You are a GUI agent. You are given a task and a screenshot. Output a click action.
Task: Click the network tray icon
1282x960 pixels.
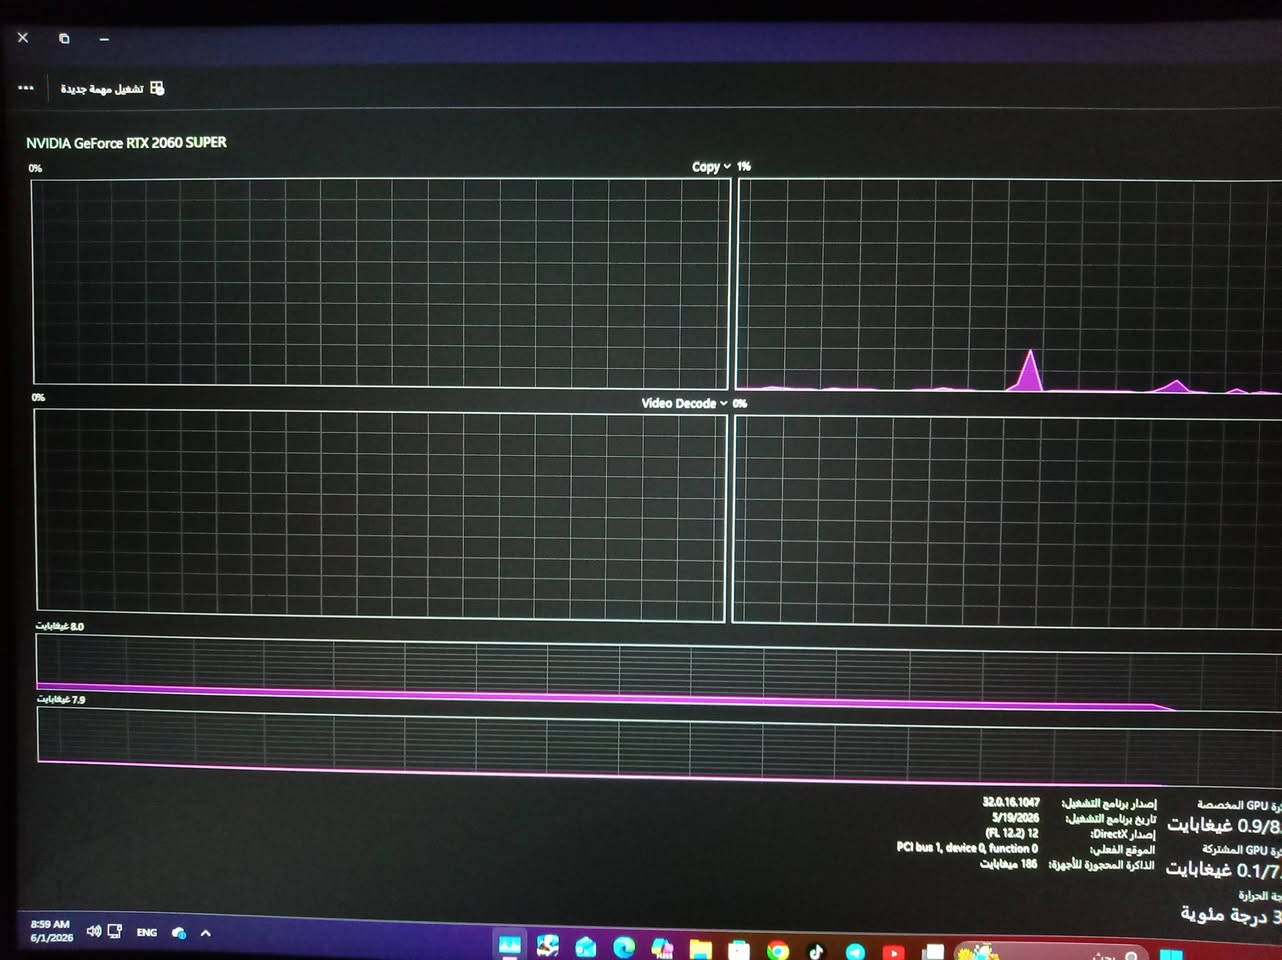point(115,932)
